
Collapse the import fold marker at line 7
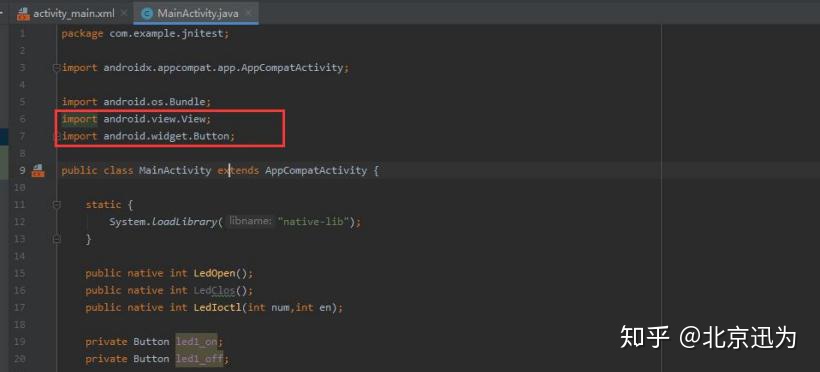coord(56,136)
